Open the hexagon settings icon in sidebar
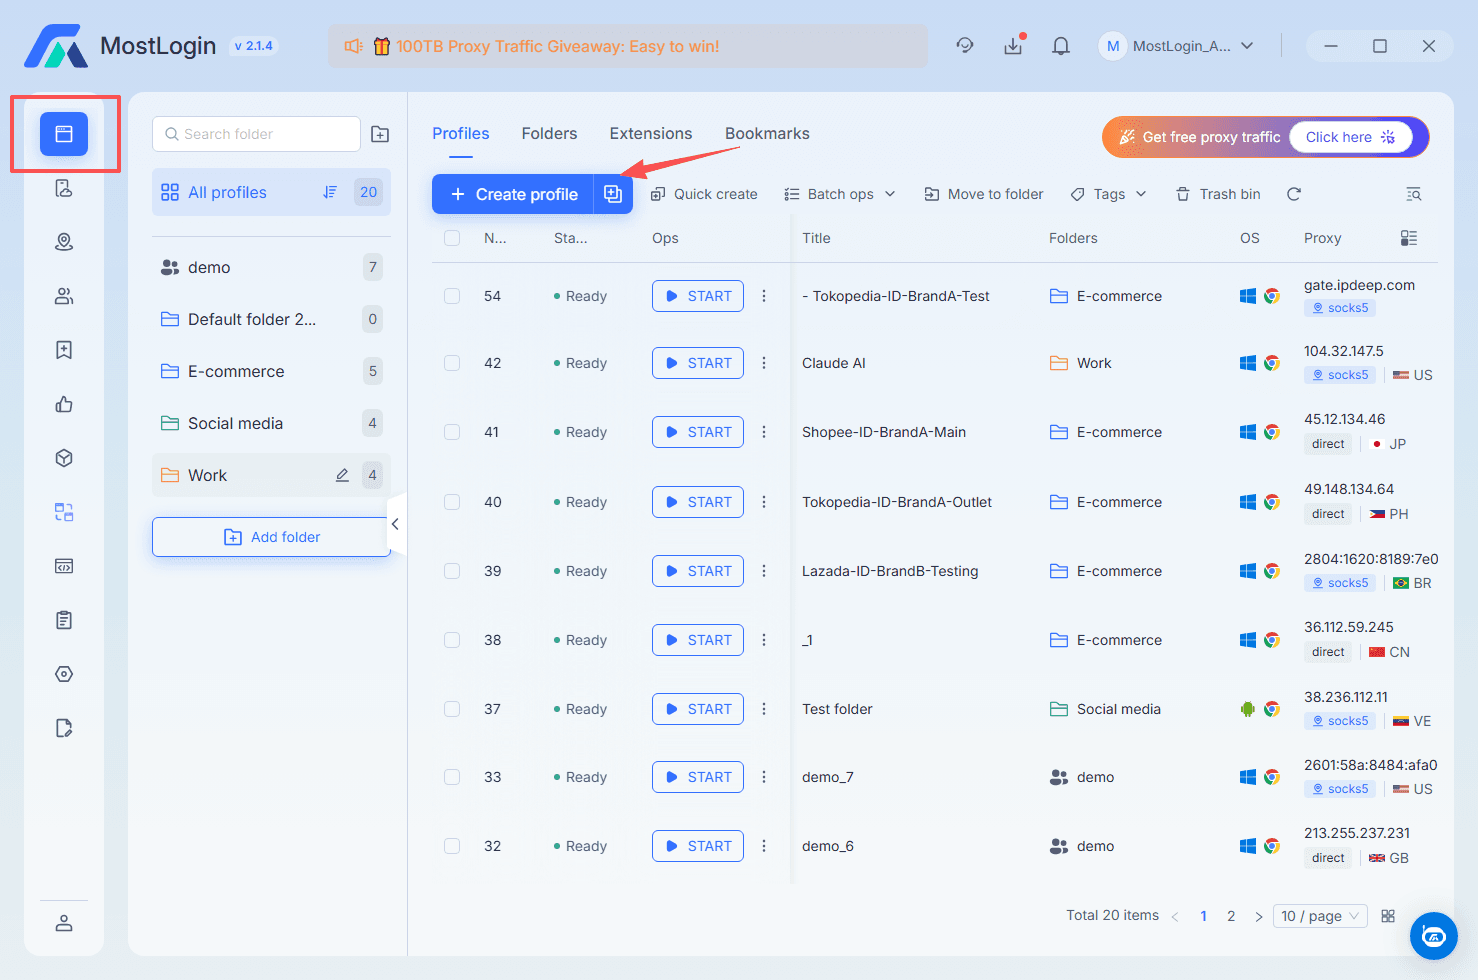 pos(64,674)
